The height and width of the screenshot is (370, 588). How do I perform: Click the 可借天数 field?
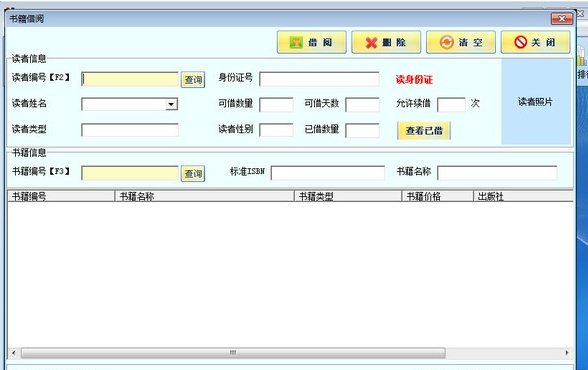click(x=362, y=105)
